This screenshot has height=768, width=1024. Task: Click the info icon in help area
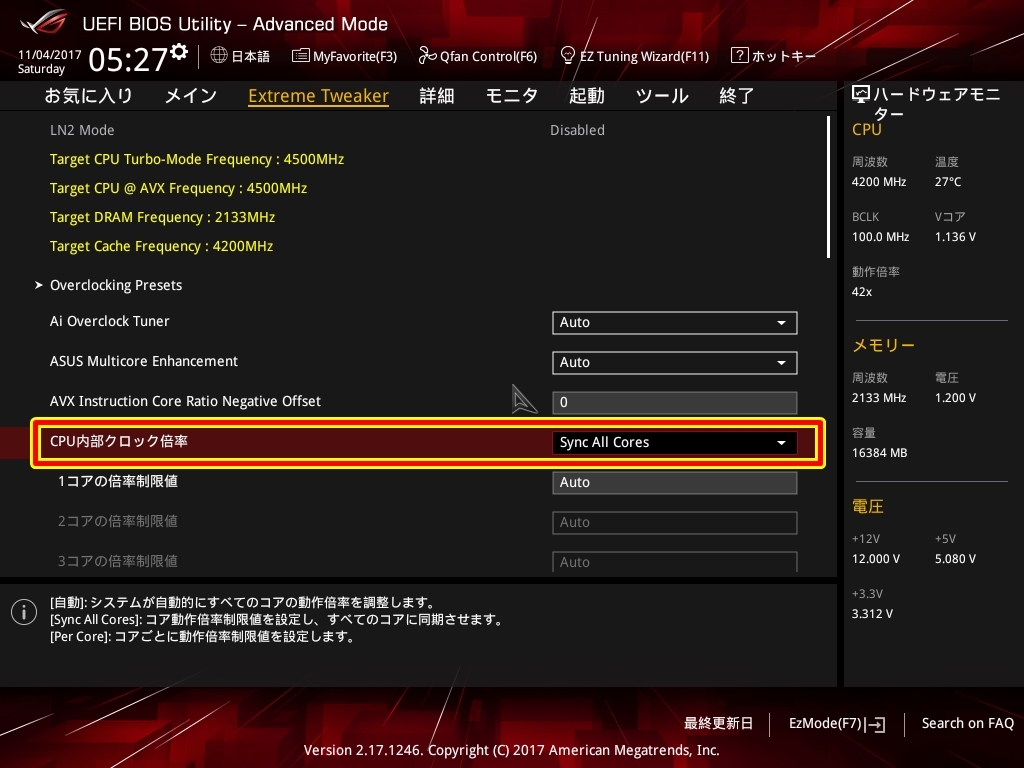point(24,612)
